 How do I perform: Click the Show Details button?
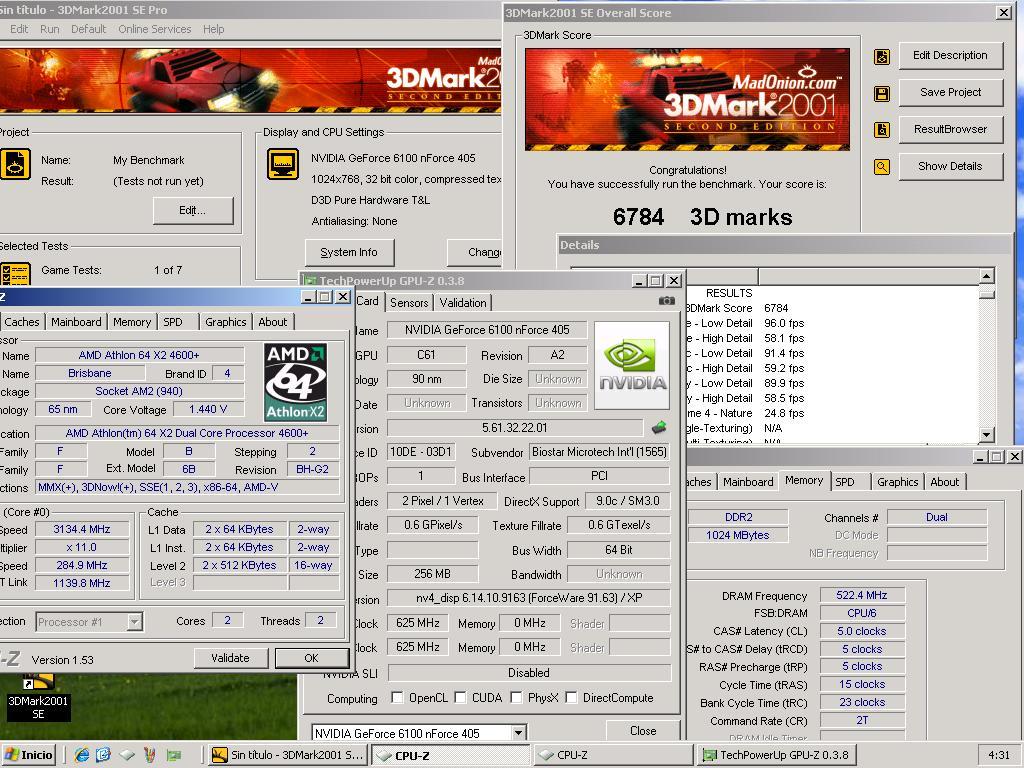pos(950,166)
